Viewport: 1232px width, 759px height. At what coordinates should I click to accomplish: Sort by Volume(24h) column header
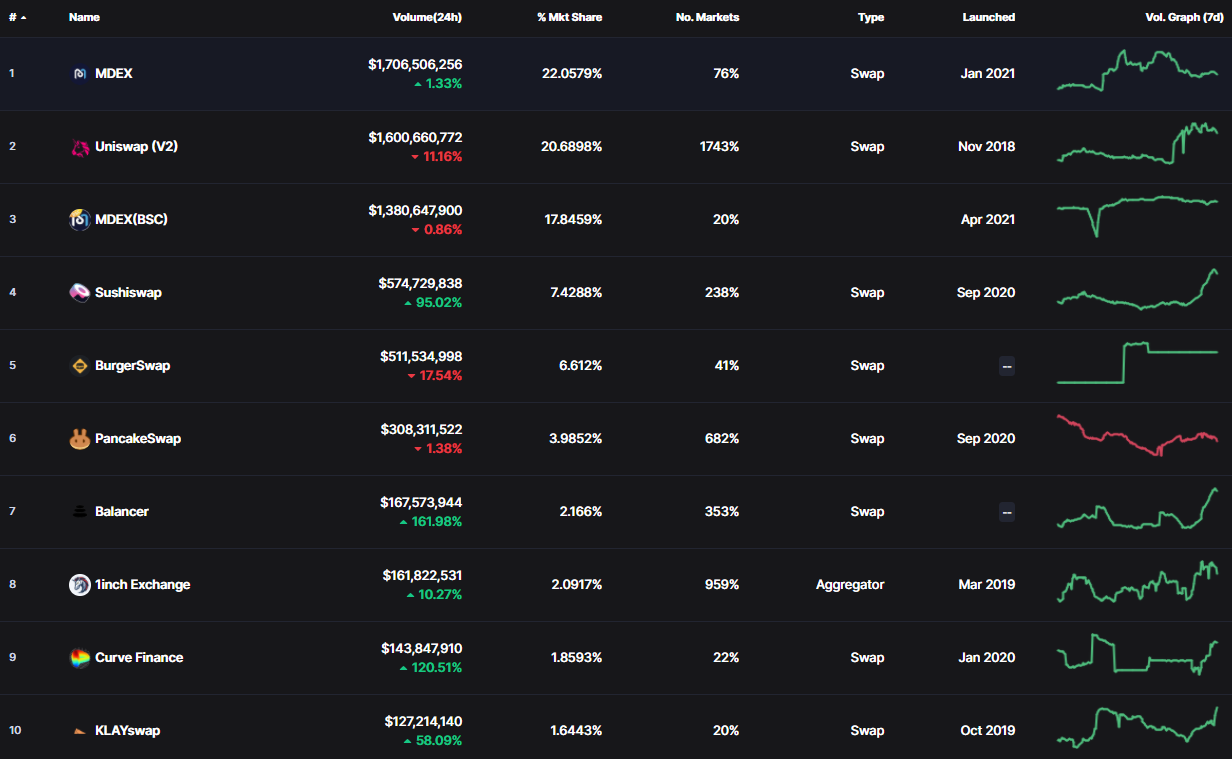tap(428, 17)
